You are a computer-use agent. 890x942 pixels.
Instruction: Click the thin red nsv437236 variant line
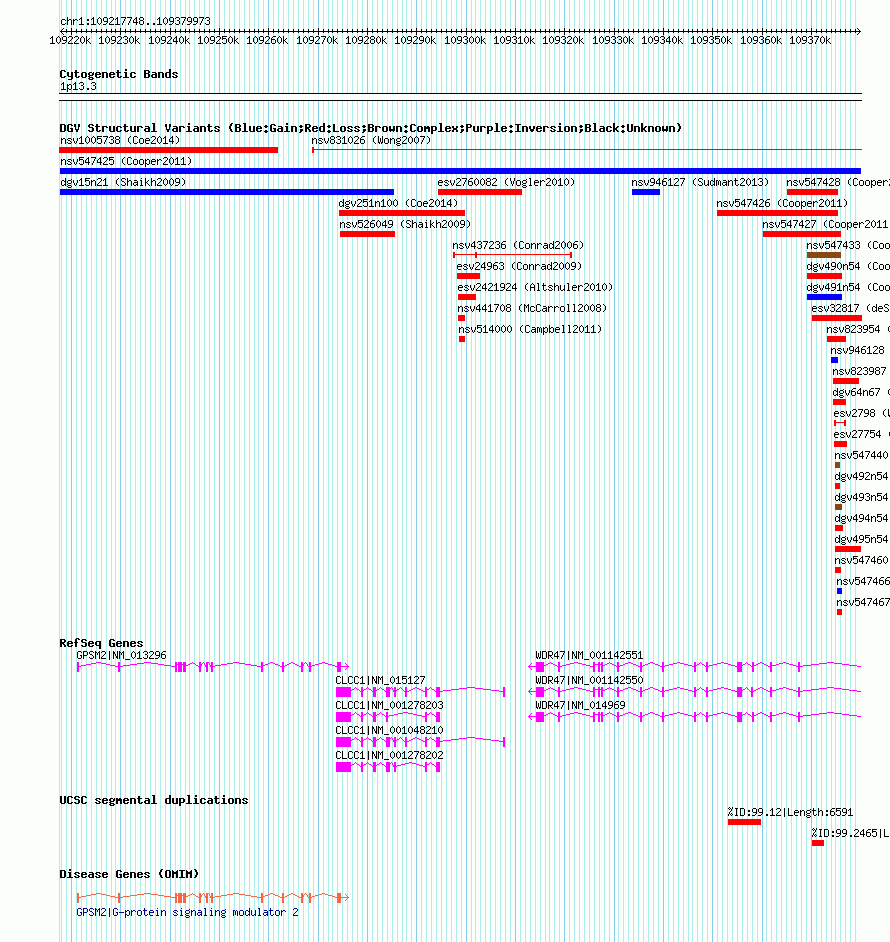513,255
